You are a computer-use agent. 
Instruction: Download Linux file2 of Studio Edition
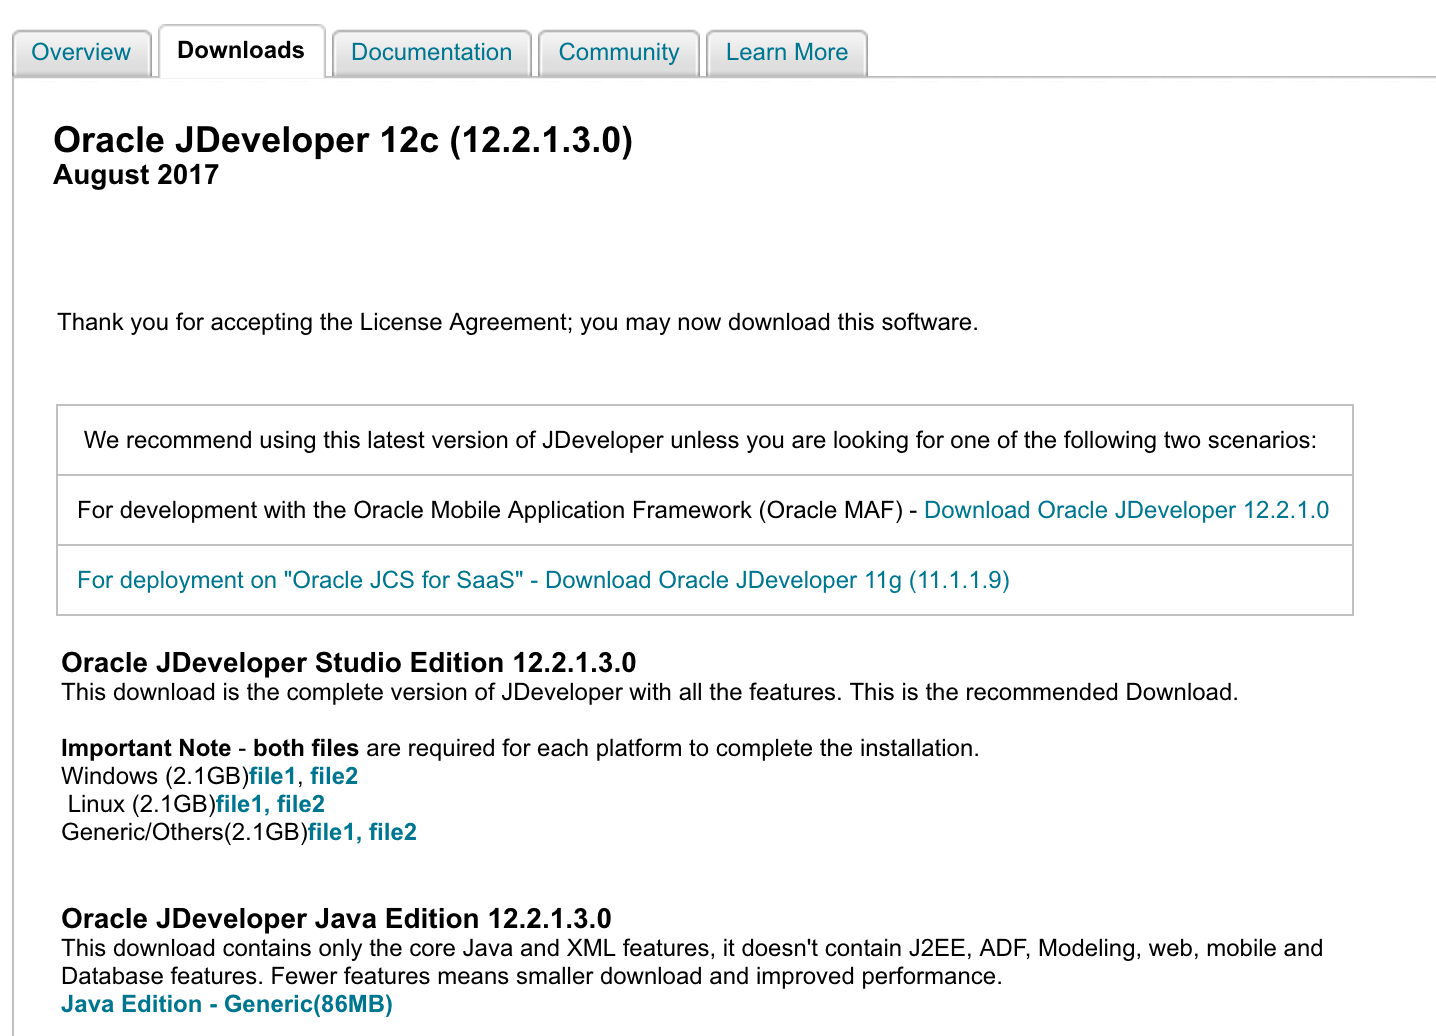[301, 804]
